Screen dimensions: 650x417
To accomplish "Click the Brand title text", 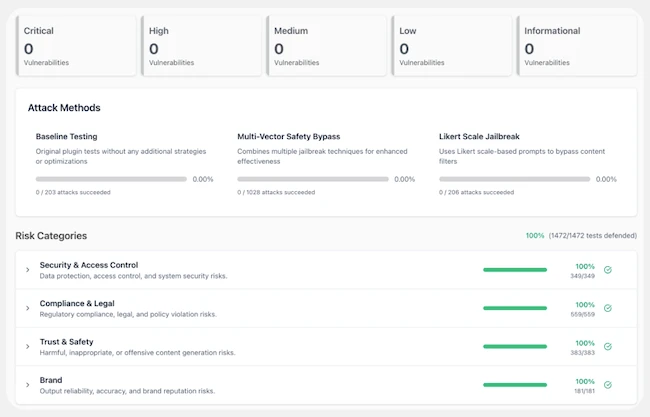I will 51,380.
